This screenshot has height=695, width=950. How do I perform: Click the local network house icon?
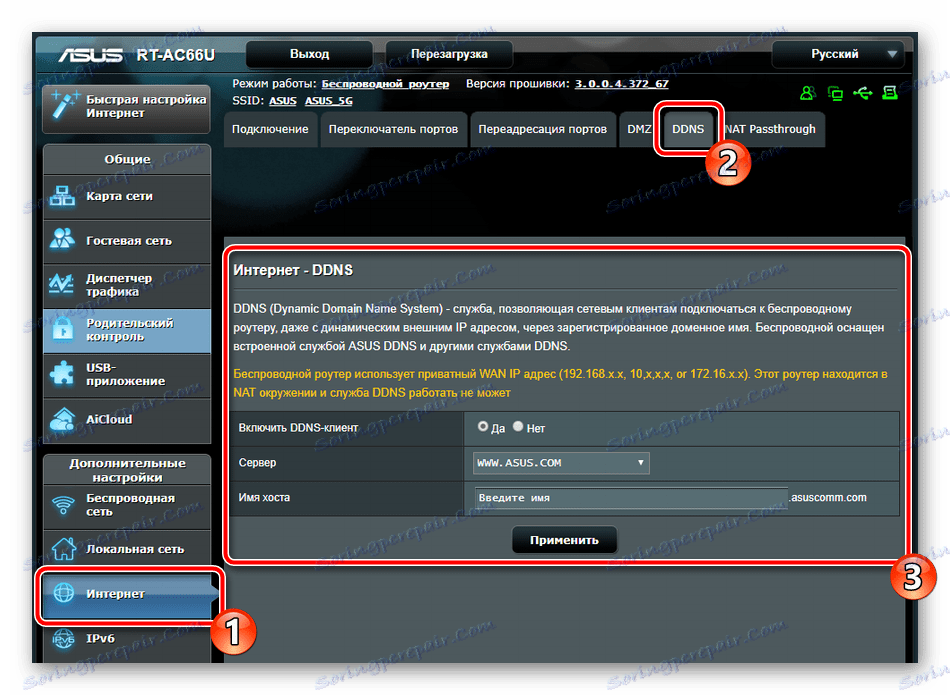[x=64, y=548]
